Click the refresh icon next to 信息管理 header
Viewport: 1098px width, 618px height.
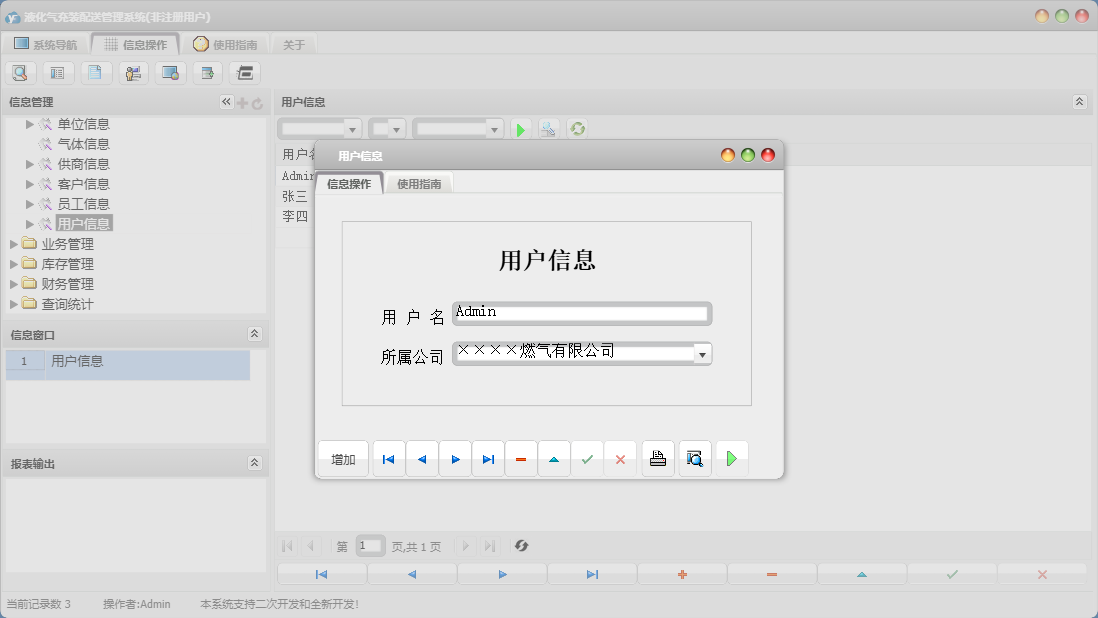258,101
